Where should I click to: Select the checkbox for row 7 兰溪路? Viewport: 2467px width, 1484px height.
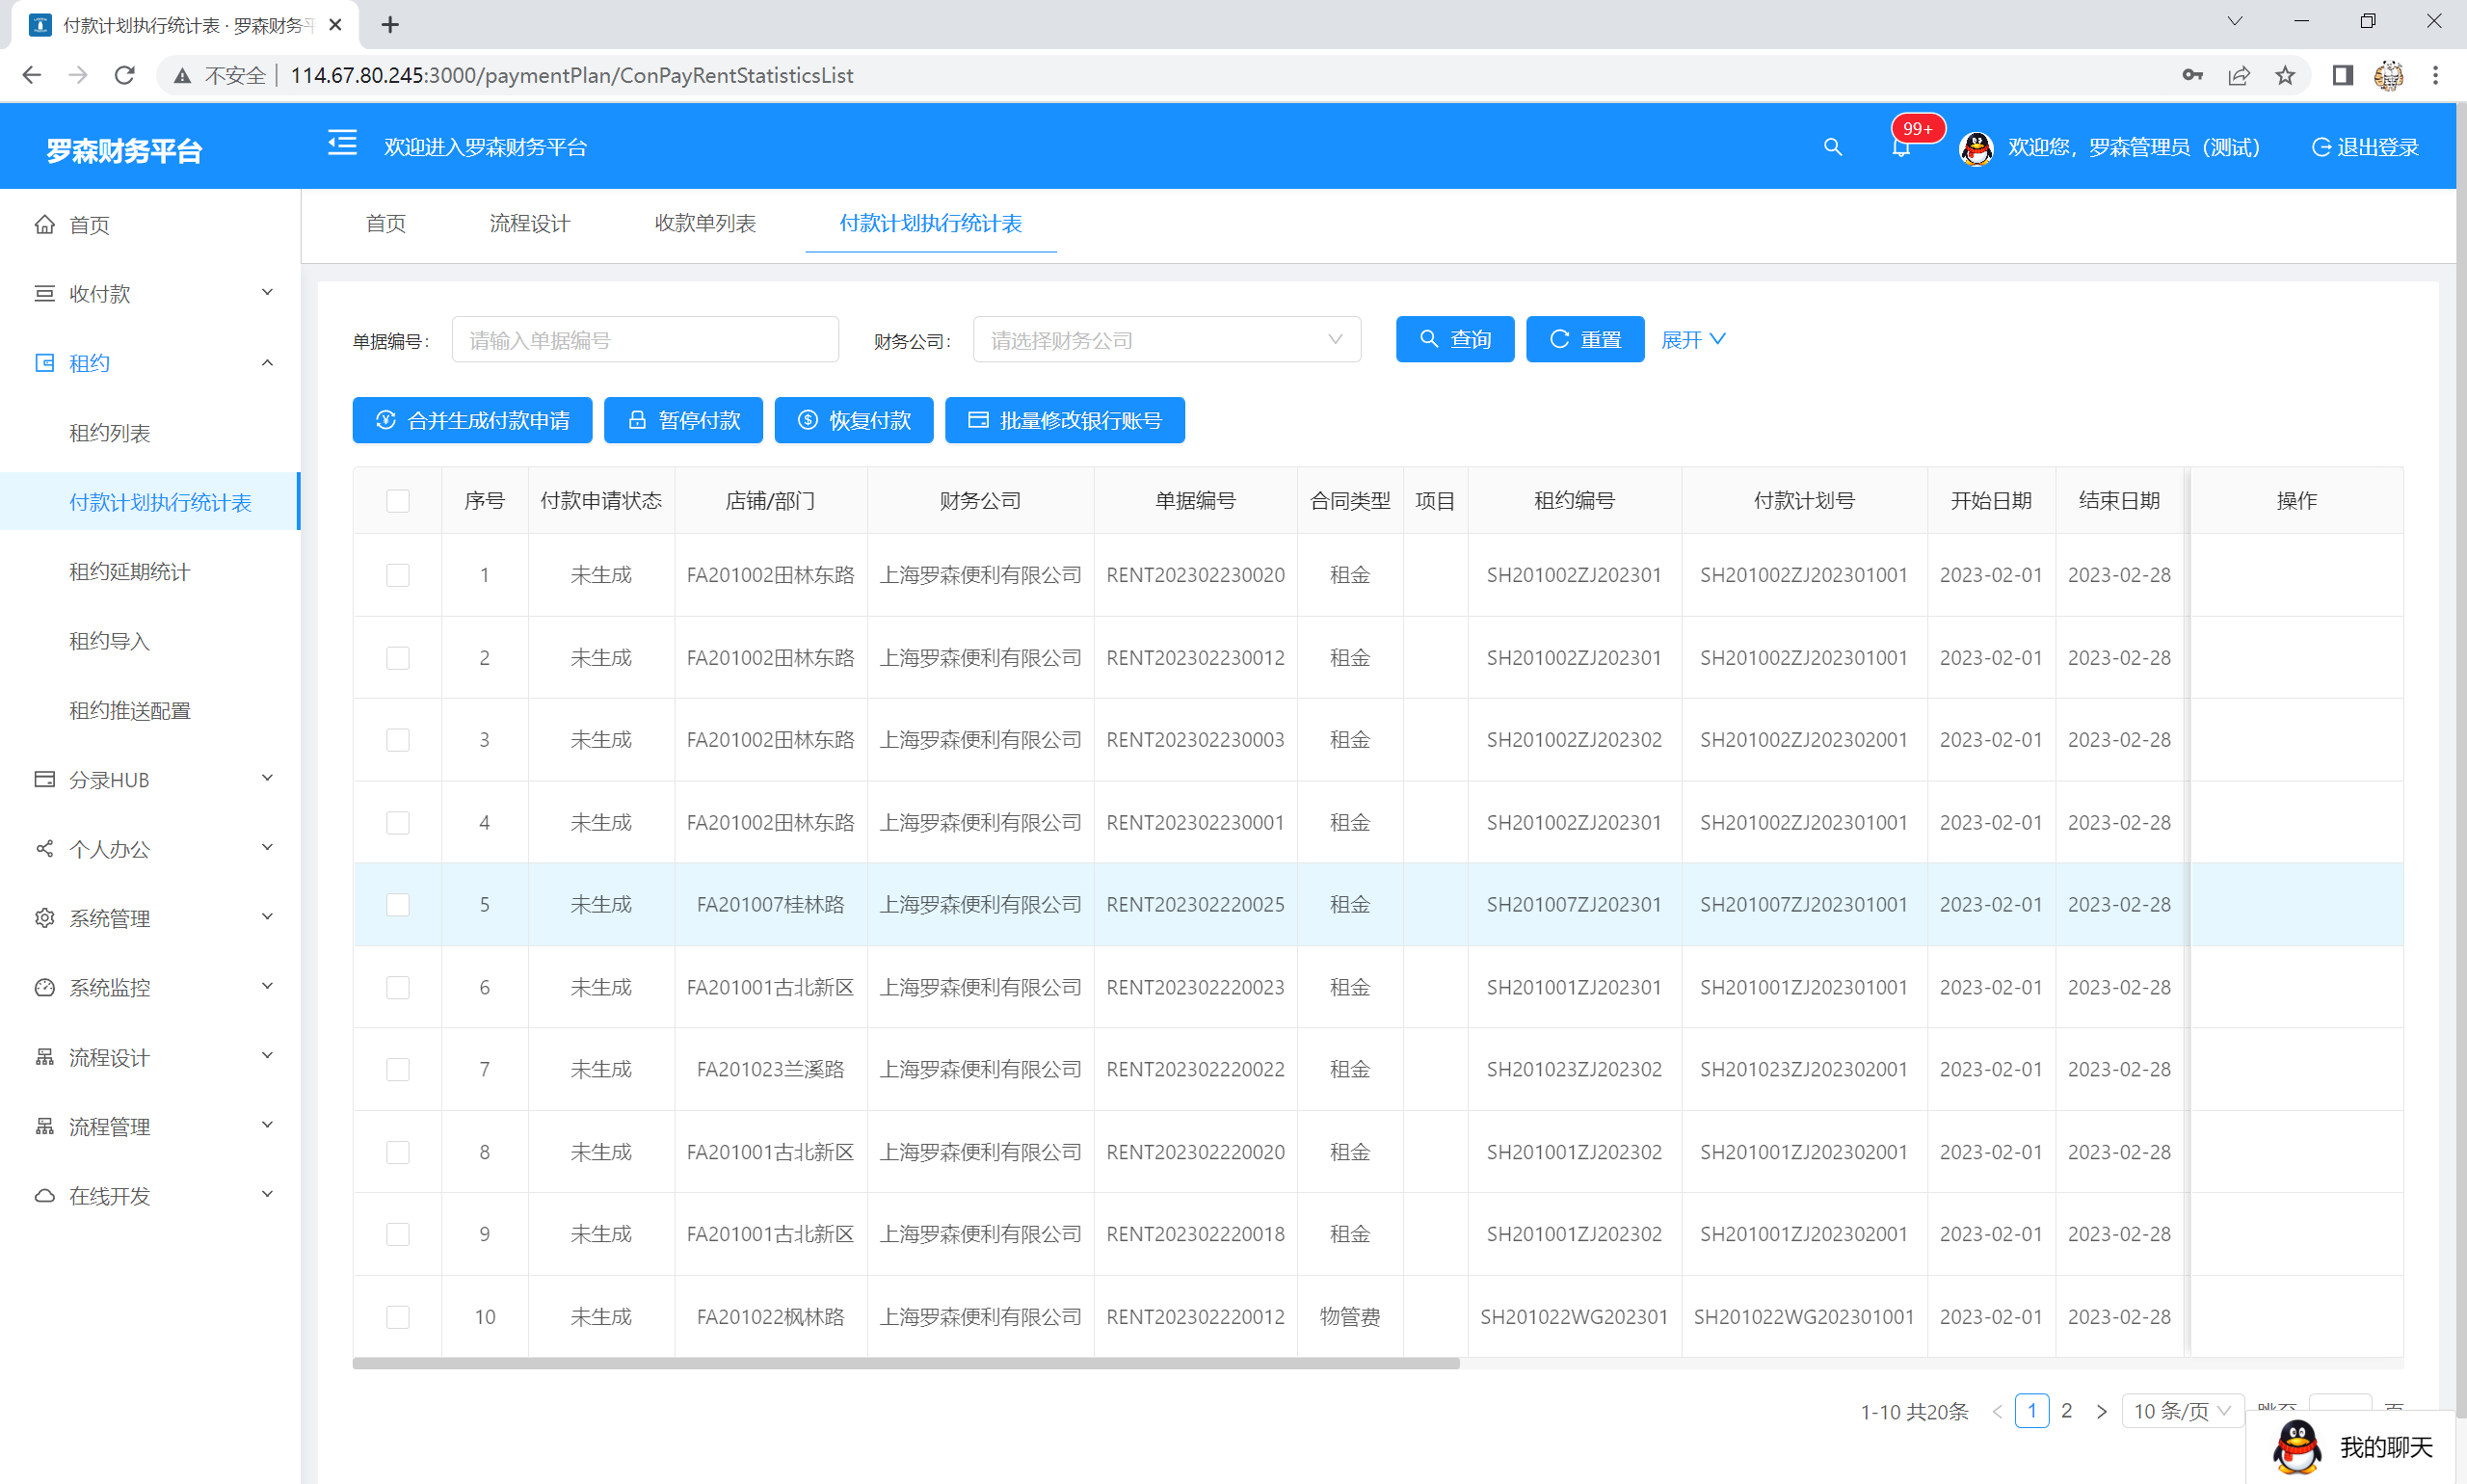398,1070
